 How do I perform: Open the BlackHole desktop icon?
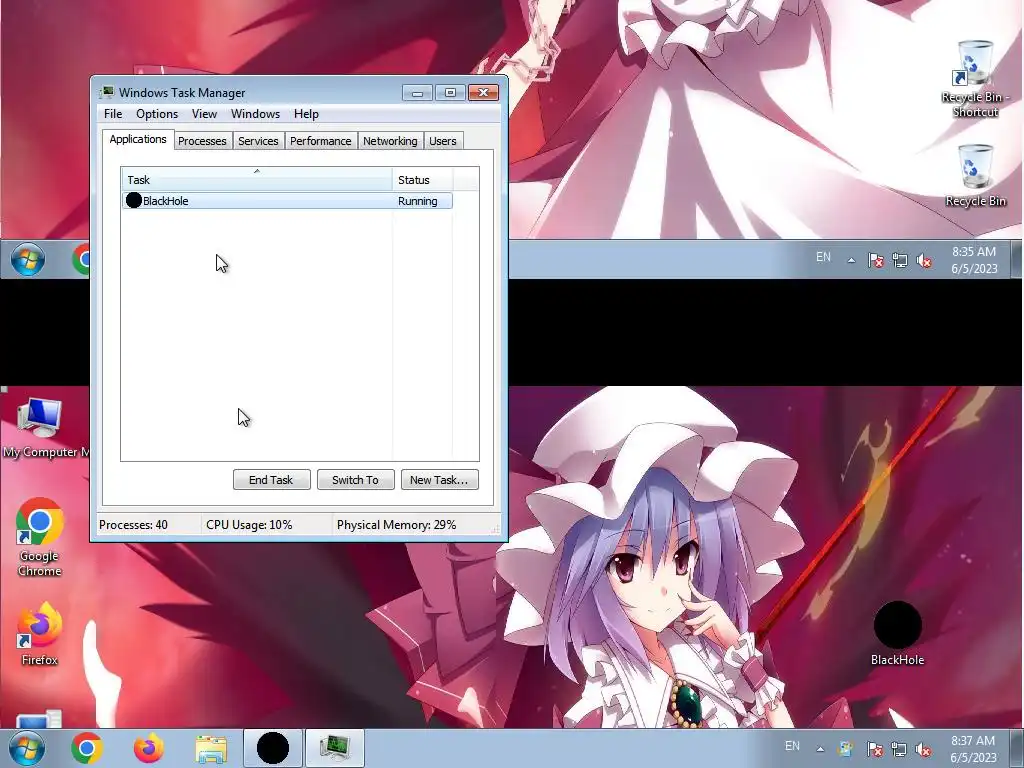tap(897, 633)
